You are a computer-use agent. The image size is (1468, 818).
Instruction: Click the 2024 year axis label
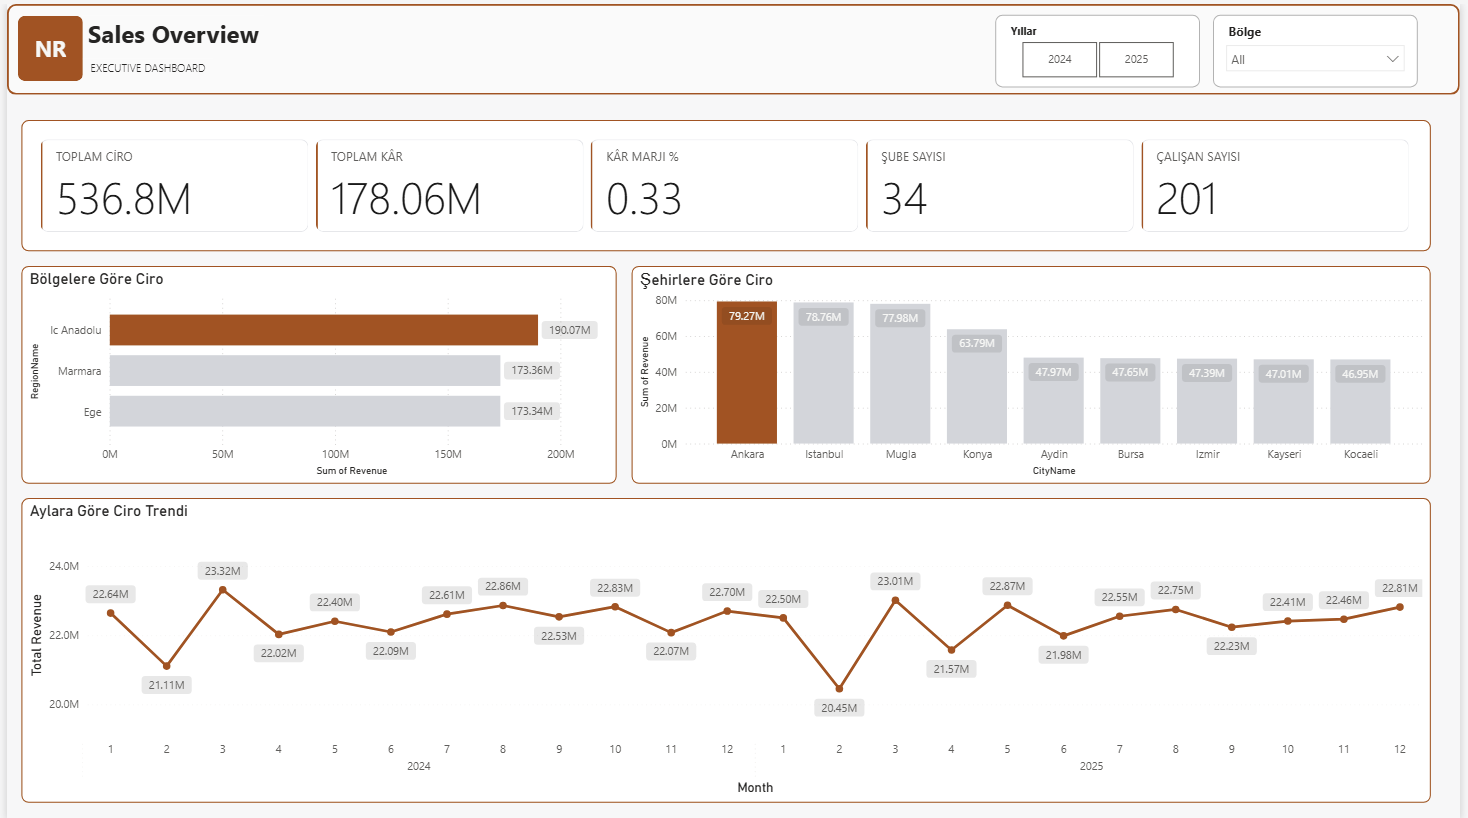pyautogui.click(x=419, y=766)
